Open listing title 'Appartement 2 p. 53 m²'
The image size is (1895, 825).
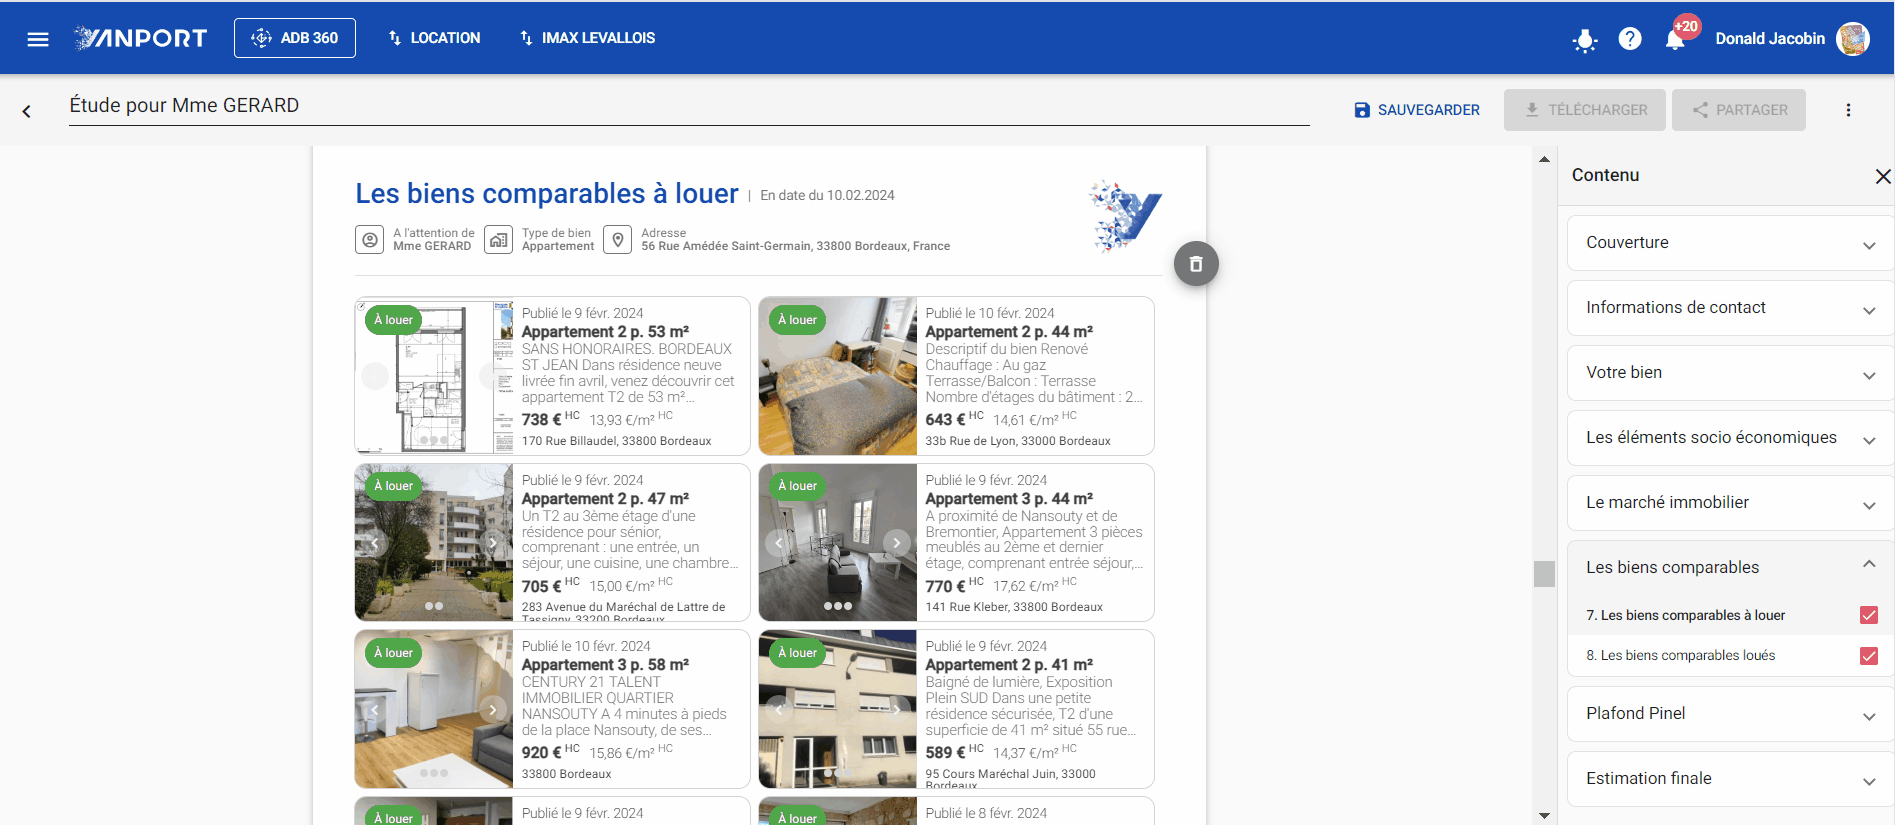point(605,332)
